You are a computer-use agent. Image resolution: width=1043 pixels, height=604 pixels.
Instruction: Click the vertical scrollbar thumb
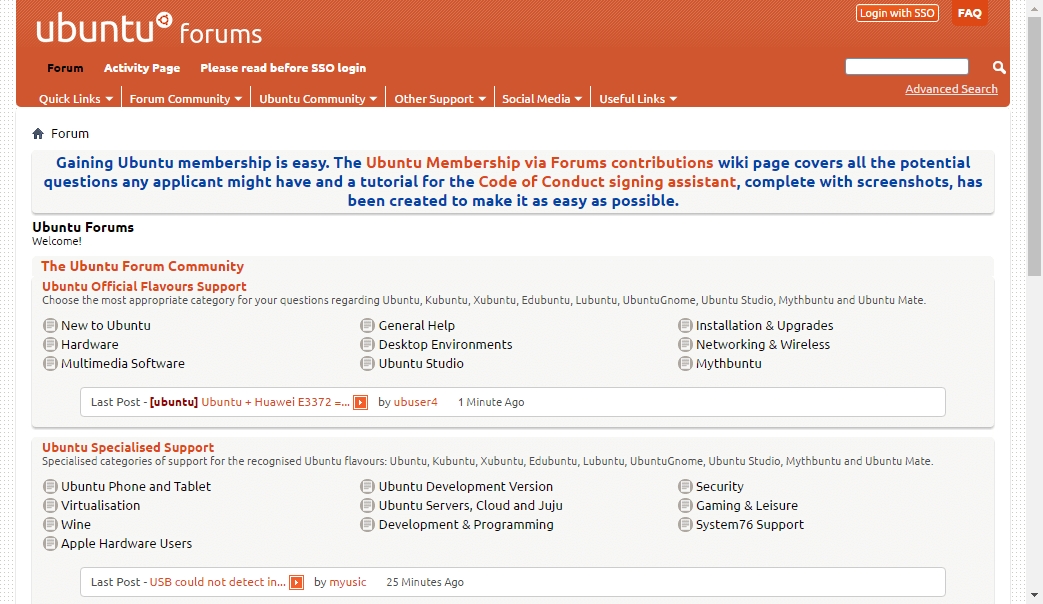pyautogui.click(x=1034, y=146)
